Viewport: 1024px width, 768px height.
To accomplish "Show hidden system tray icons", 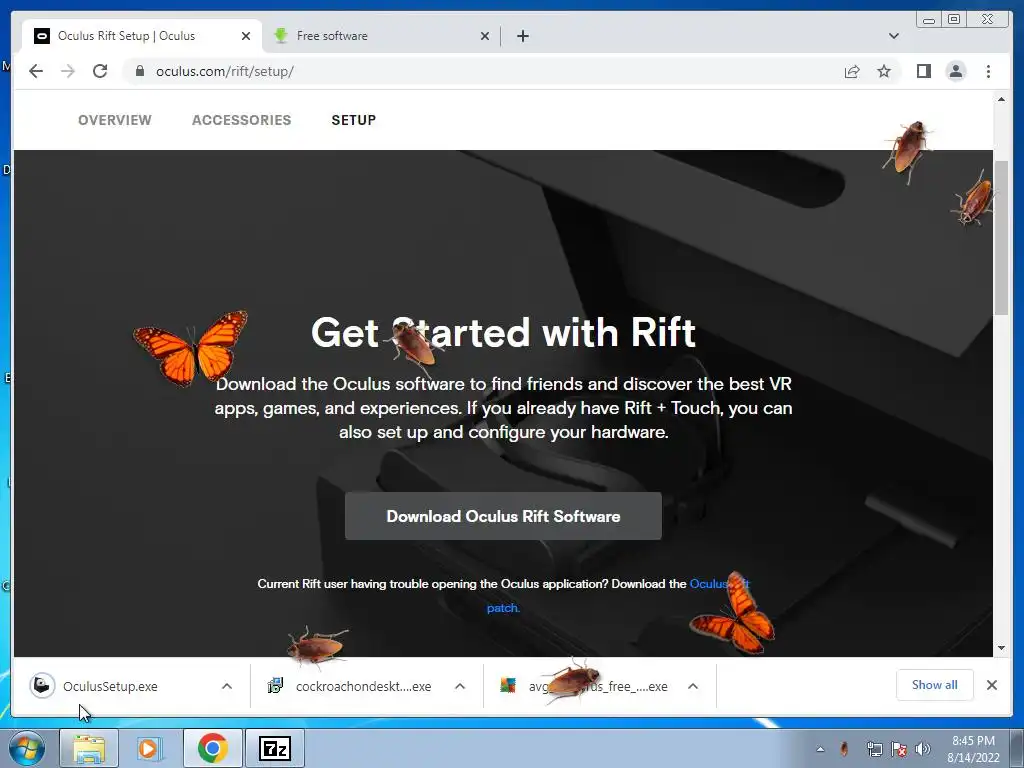I will (x=820, y=749).
